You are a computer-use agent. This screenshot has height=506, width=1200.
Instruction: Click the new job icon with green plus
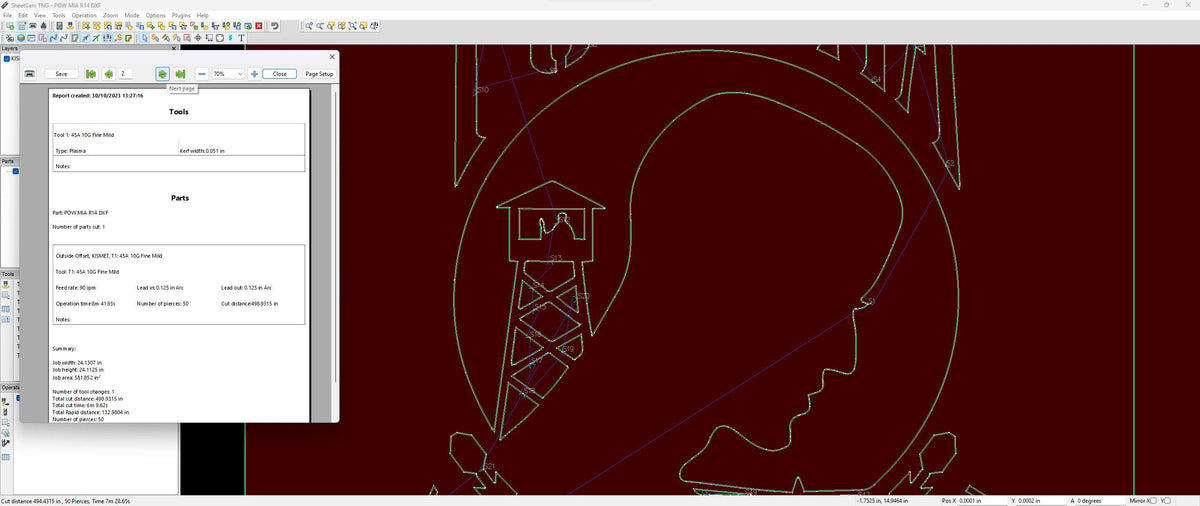pyautogui.click(x=10, y=26)
